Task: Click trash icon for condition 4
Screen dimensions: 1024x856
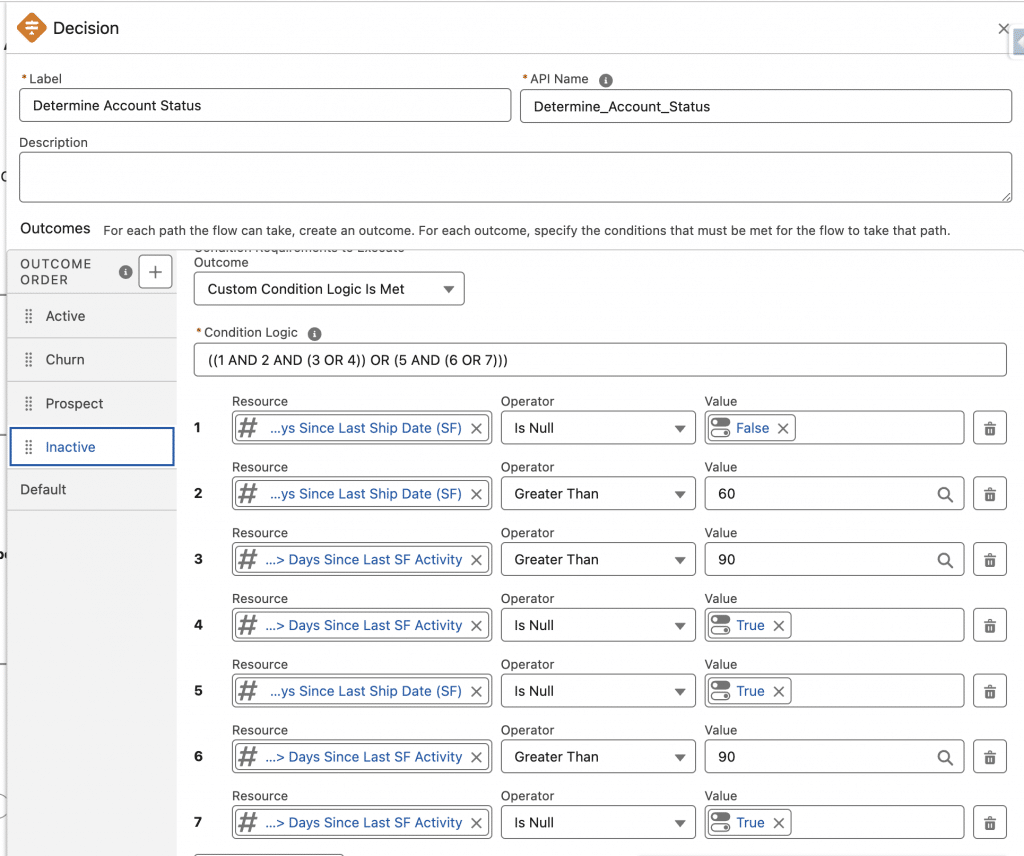Action: pyautogui.click(x=989, y=626)
